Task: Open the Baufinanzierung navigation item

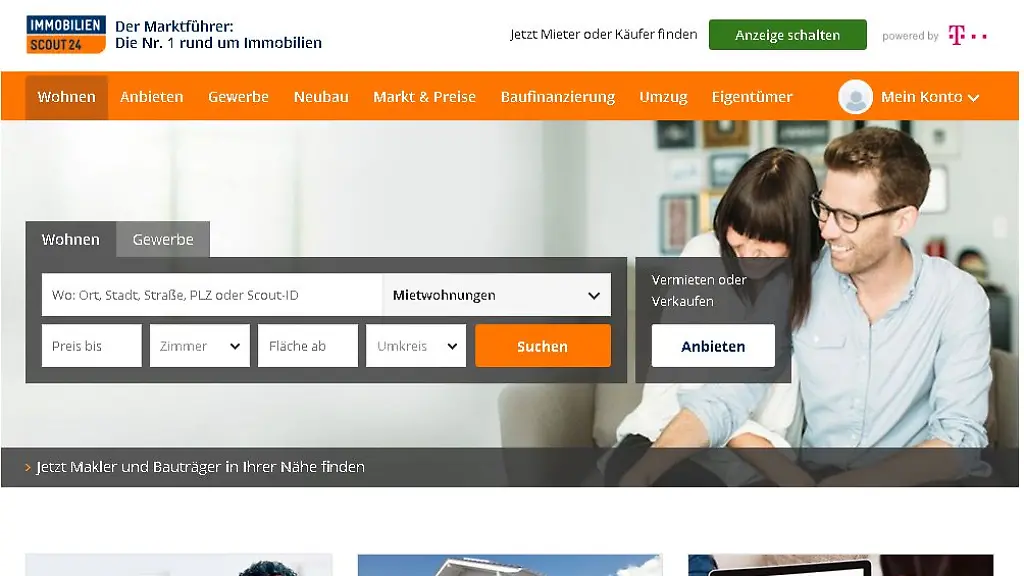Action: (558, 97)
